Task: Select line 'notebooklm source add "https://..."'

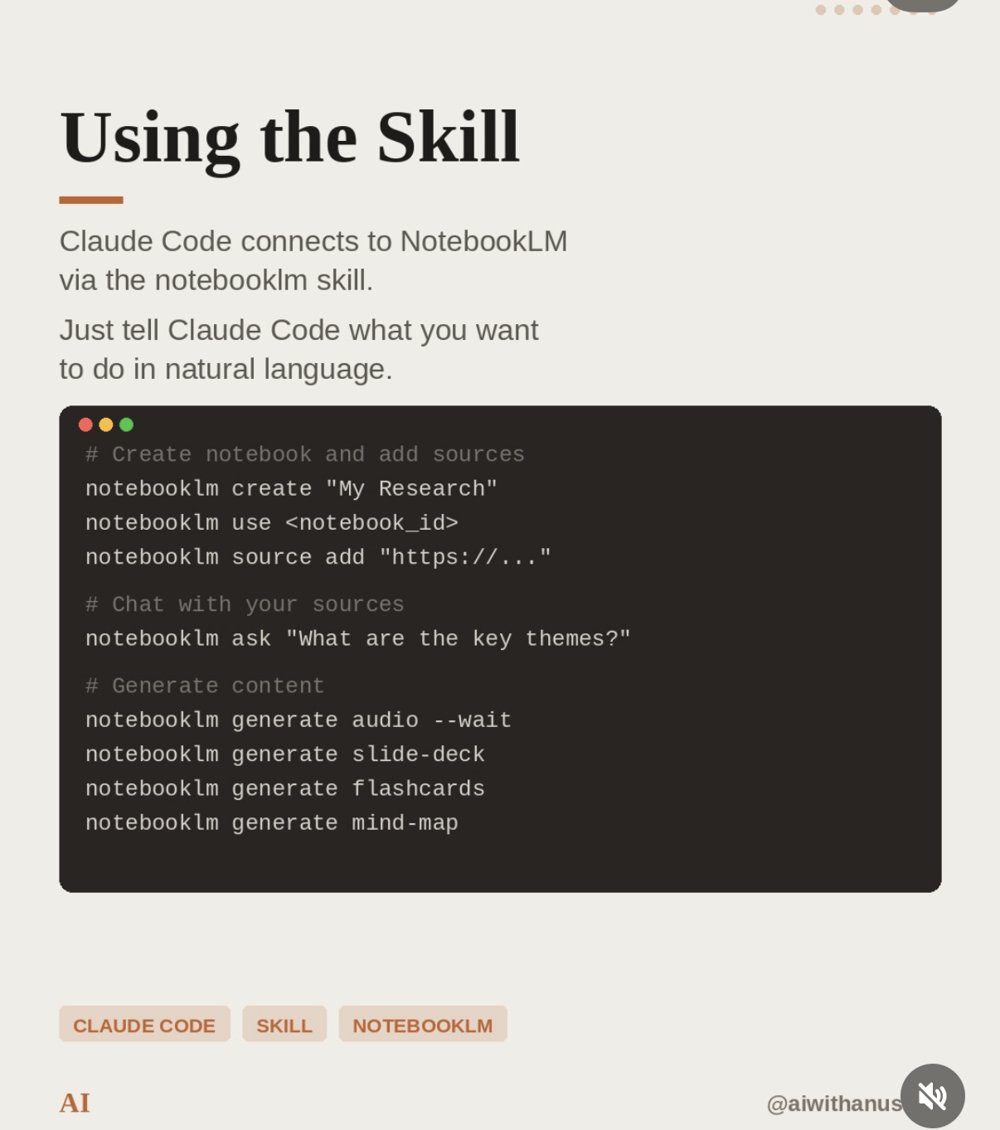Action: click(x=318, y=557)
